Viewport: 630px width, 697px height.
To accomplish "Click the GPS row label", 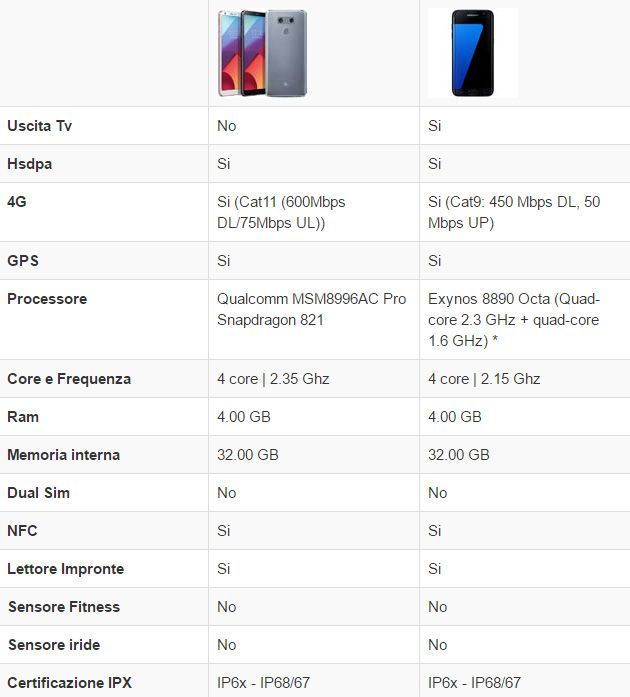I will point(23,261).
